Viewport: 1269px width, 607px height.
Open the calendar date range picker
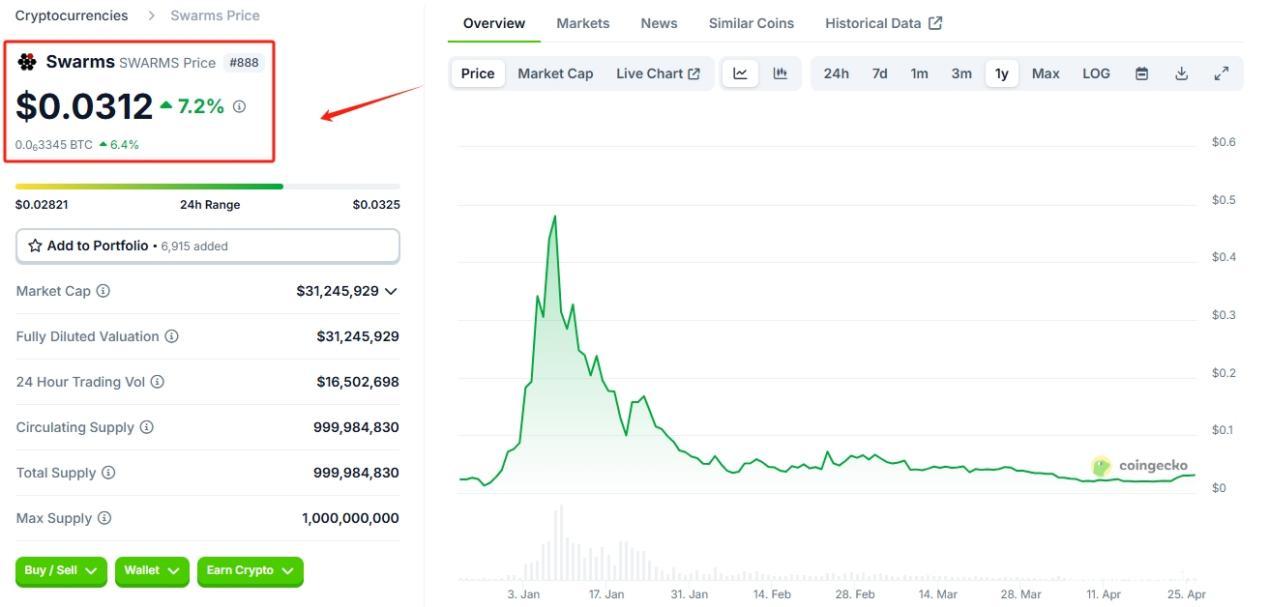[1142, 73]
